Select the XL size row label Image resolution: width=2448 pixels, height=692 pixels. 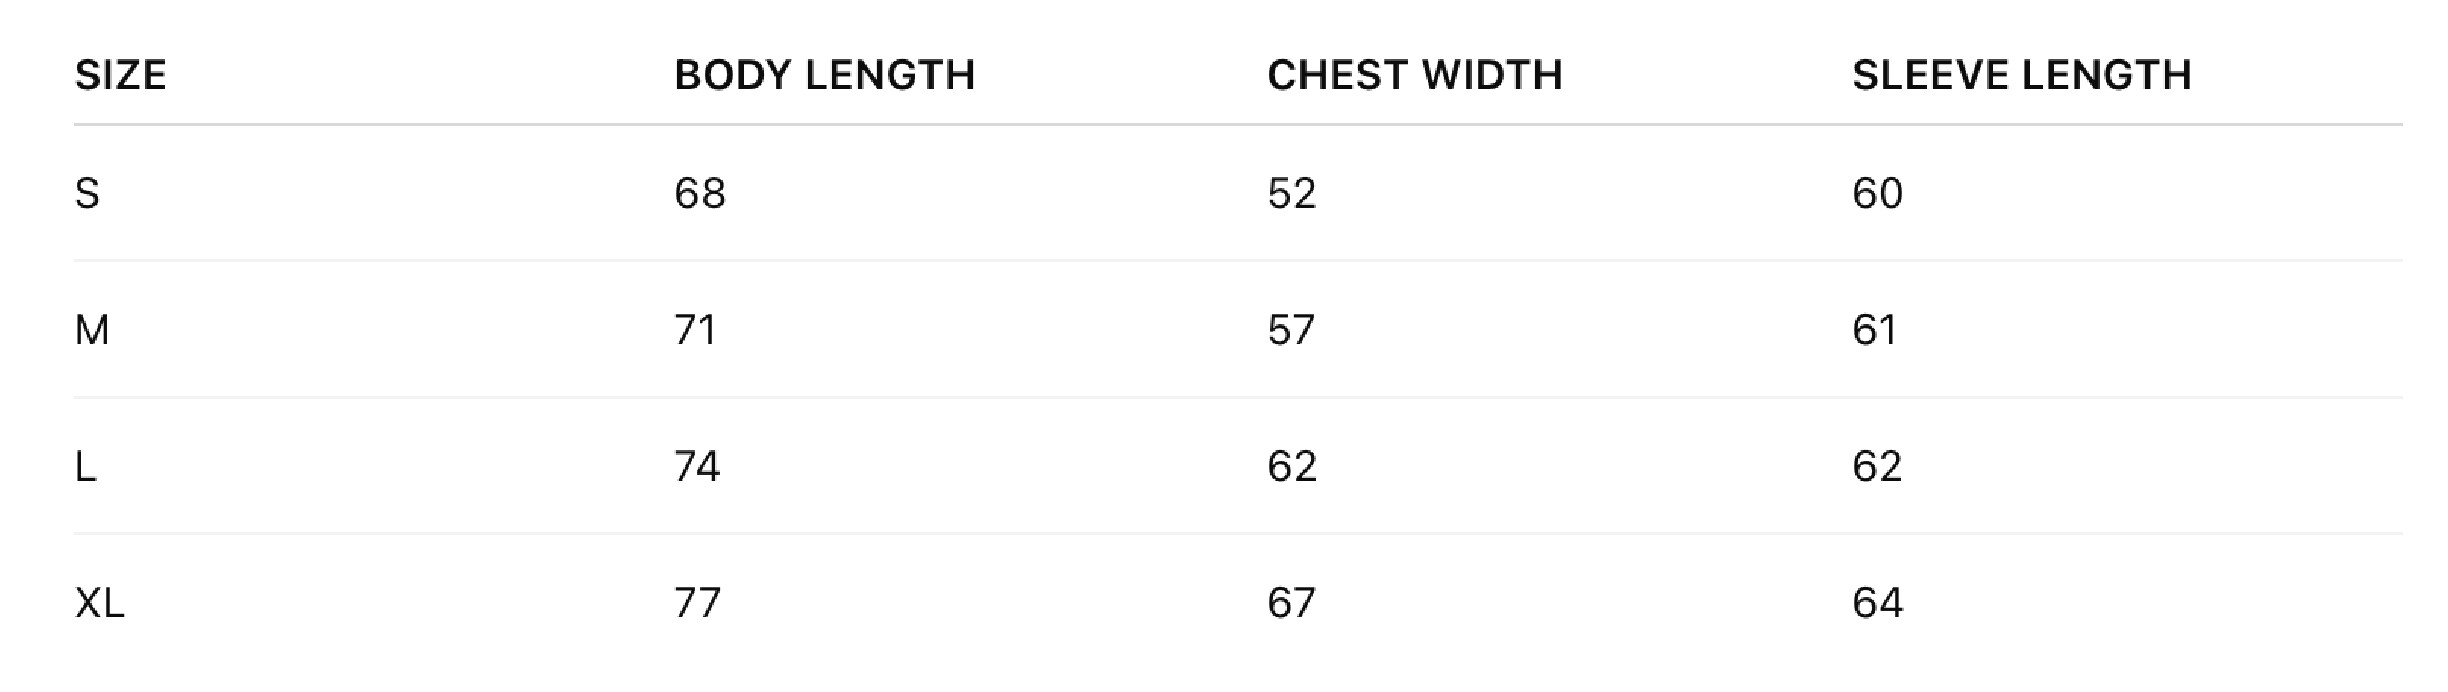click(x=99, y=603)
